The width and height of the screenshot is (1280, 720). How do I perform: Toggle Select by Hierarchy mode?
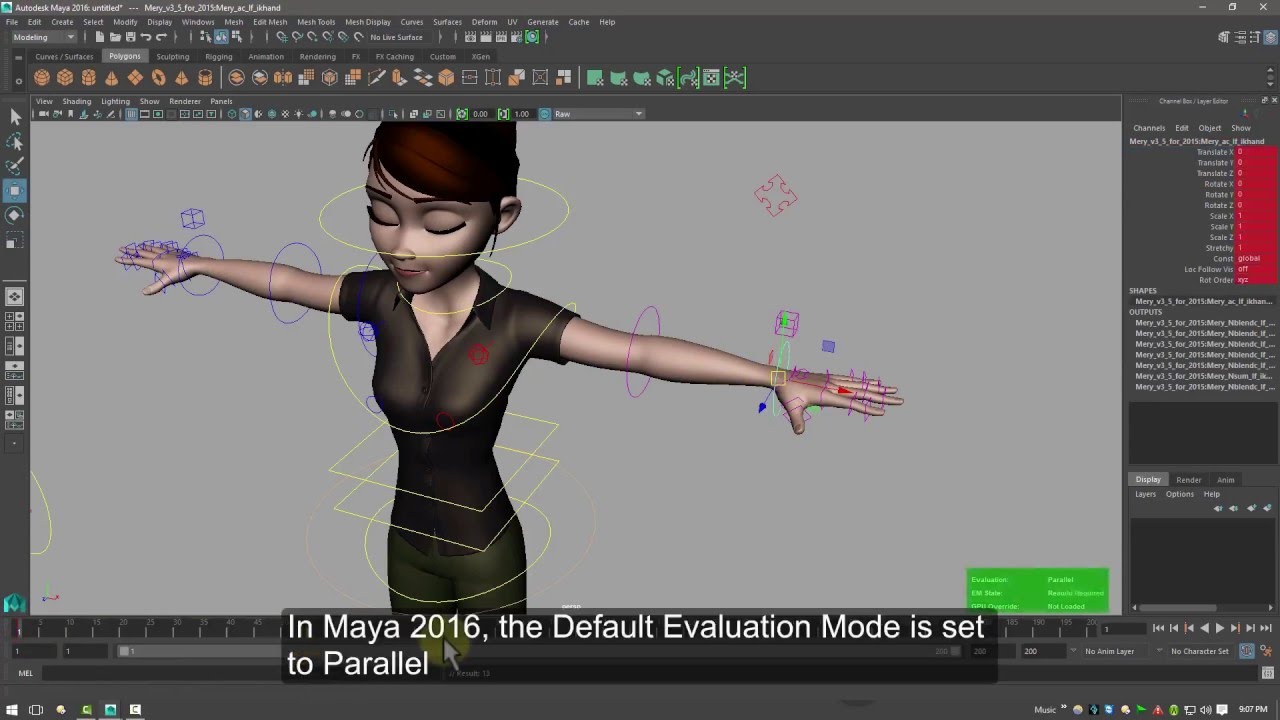pos(207,37)
